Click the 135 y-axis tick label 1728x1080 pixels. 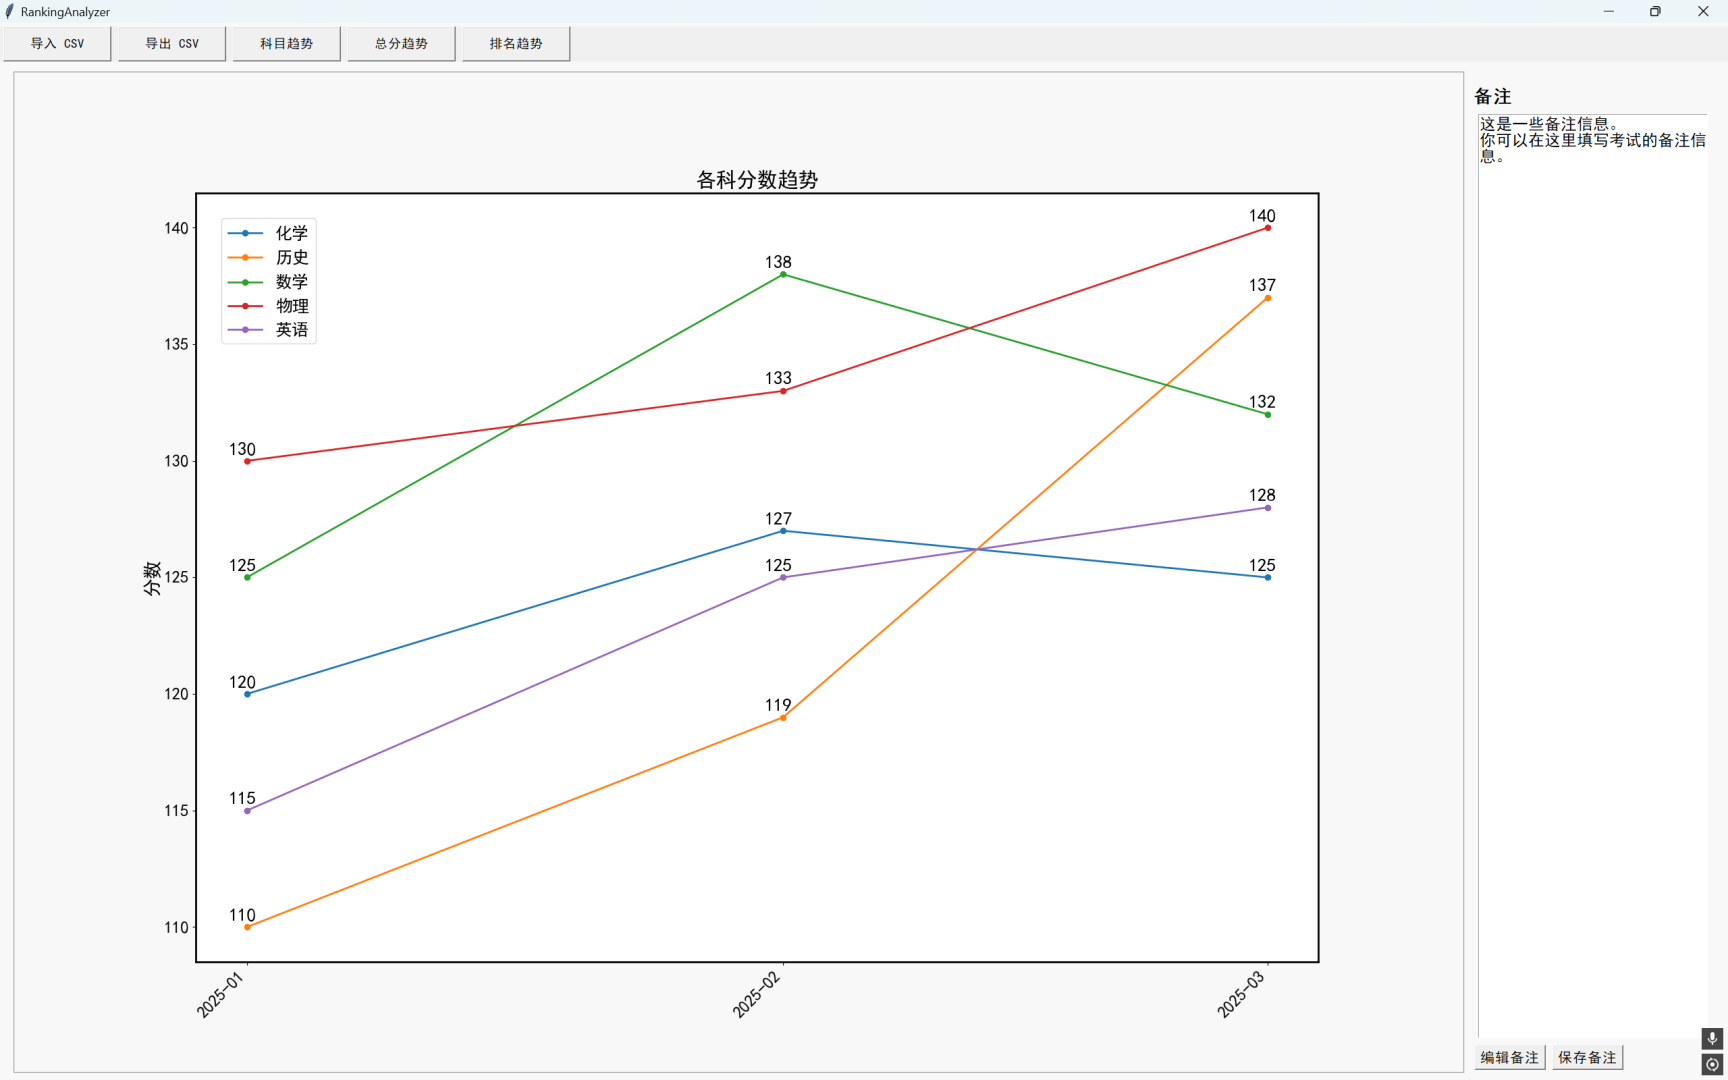pyautogui.click(x=176, y=344)
